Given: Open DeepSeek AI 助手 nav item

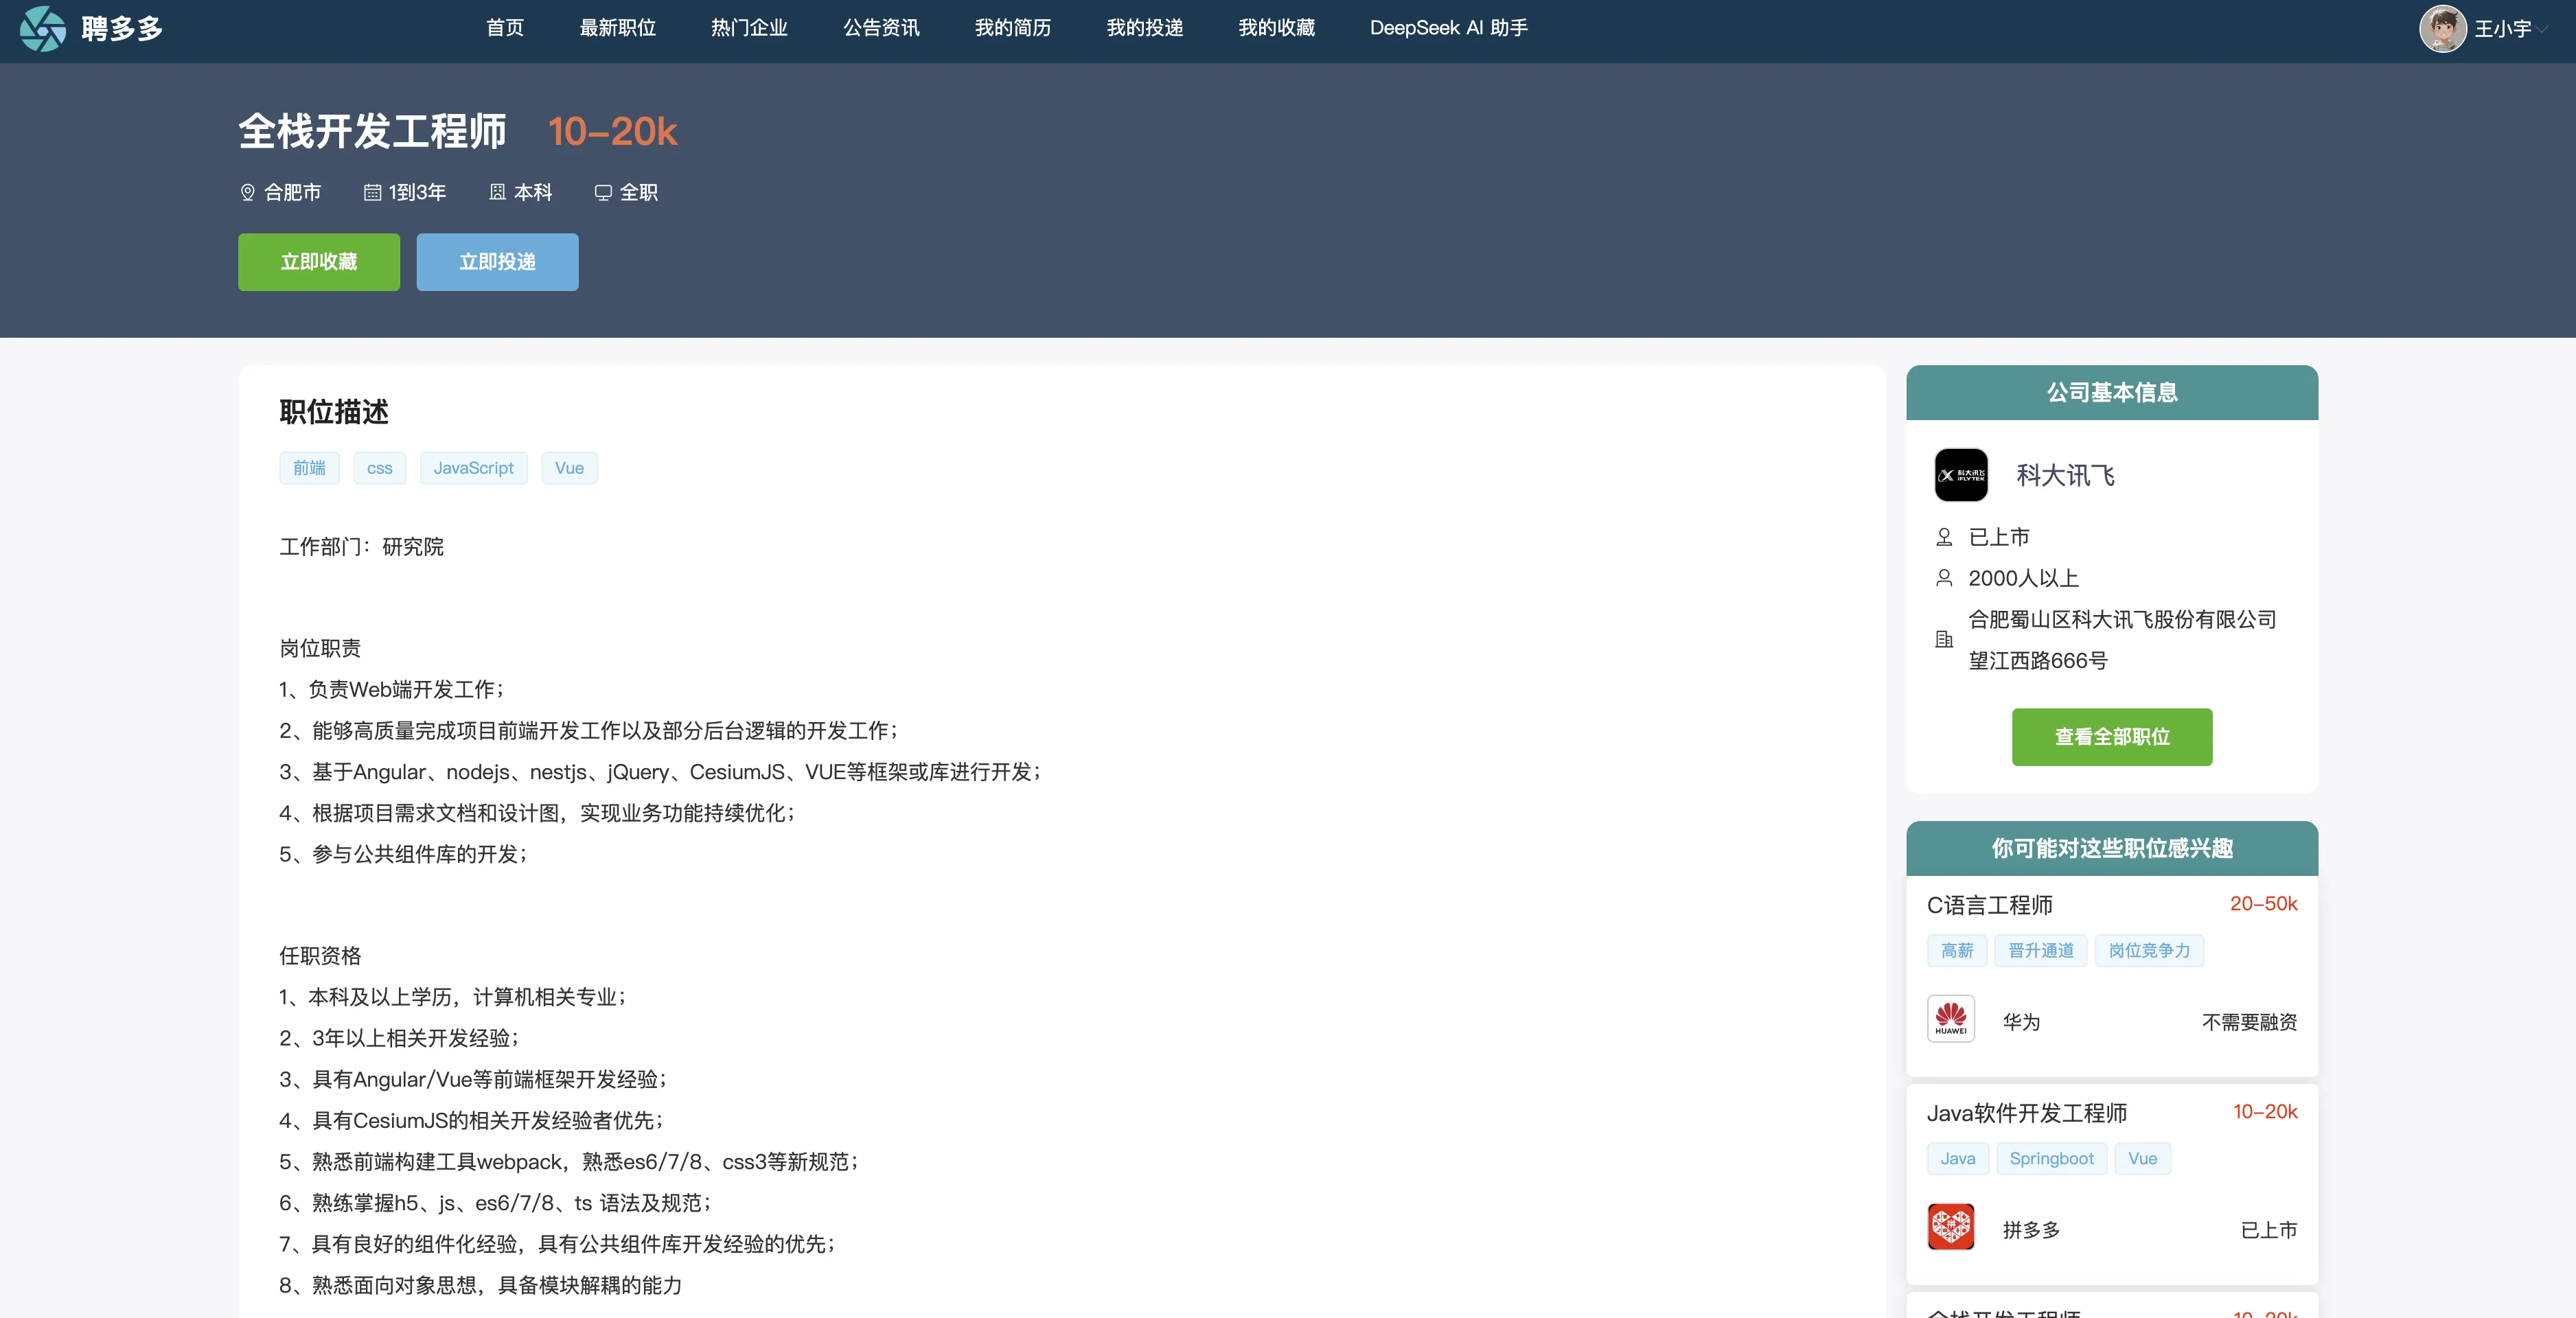Looking at the screenshot, I should point(1448,28).
